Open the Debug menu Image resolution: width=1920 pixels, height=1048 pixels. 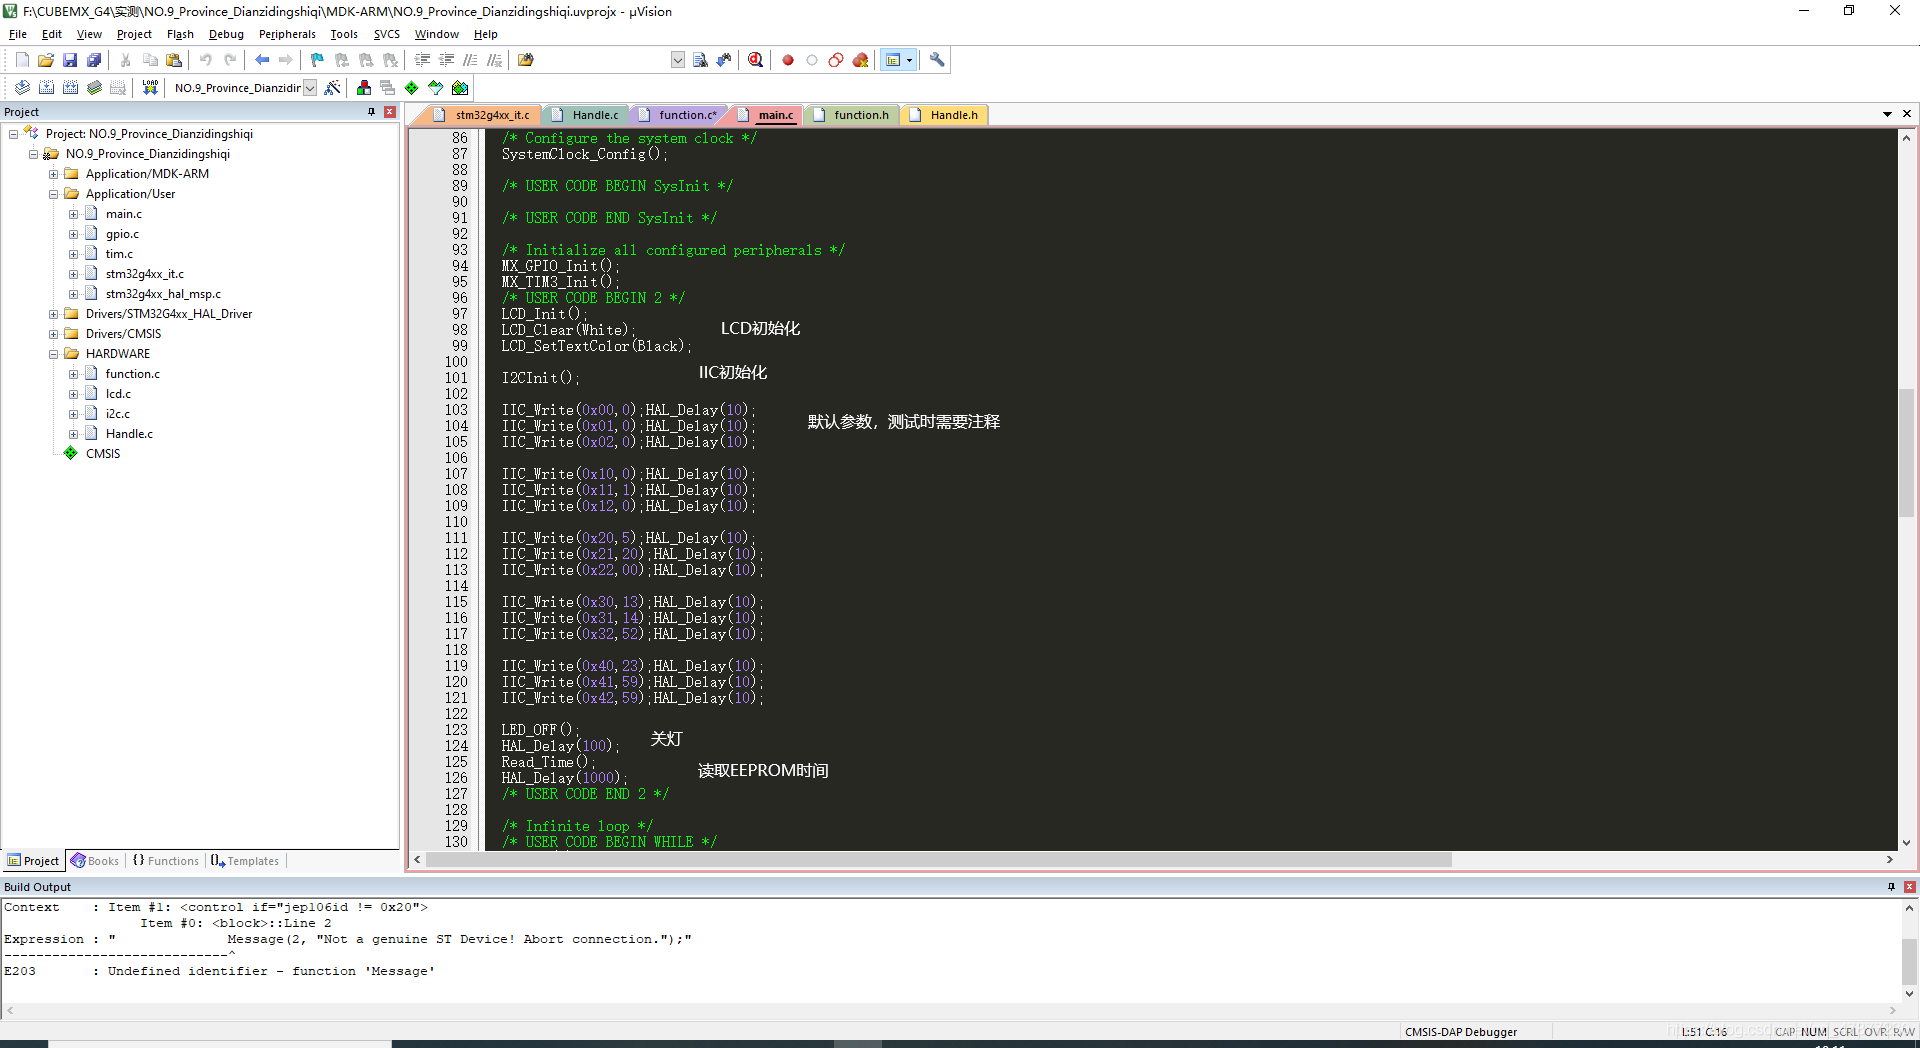point(226,34)
